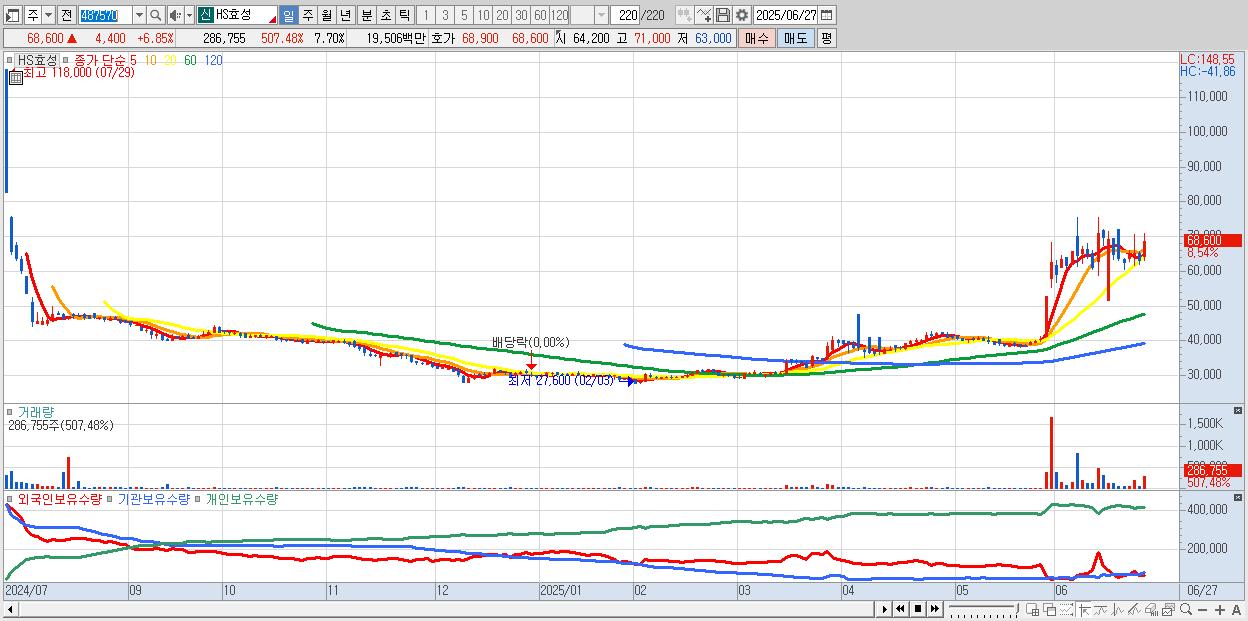Click the 매수 buy button
The image size is (1248, 621).
(757, 38)
